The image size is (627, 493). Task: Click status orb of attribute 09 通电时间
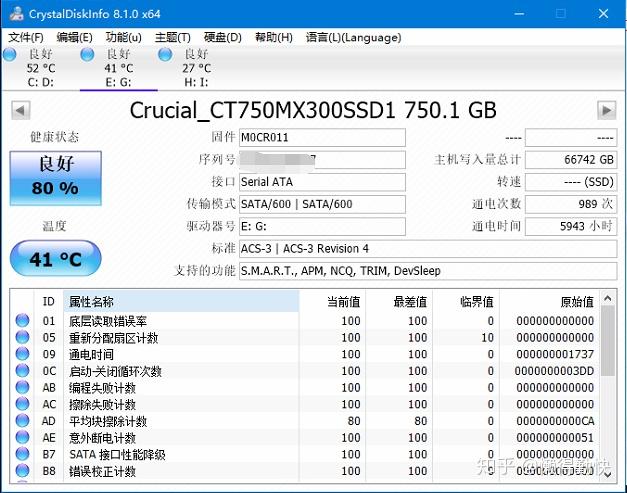22,354
